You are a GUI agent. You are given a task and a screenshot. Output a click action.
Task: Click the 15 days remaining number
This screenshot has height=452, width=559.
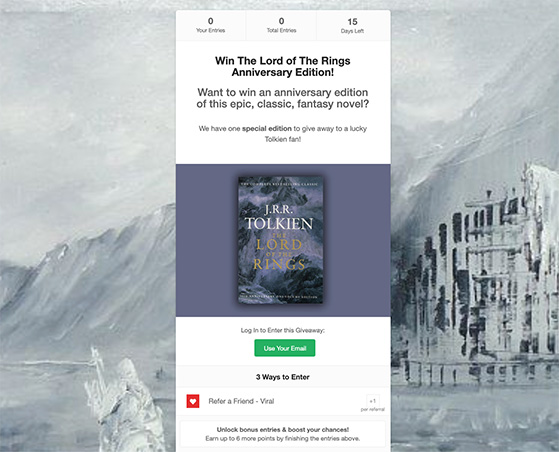[x=352, y=22]
